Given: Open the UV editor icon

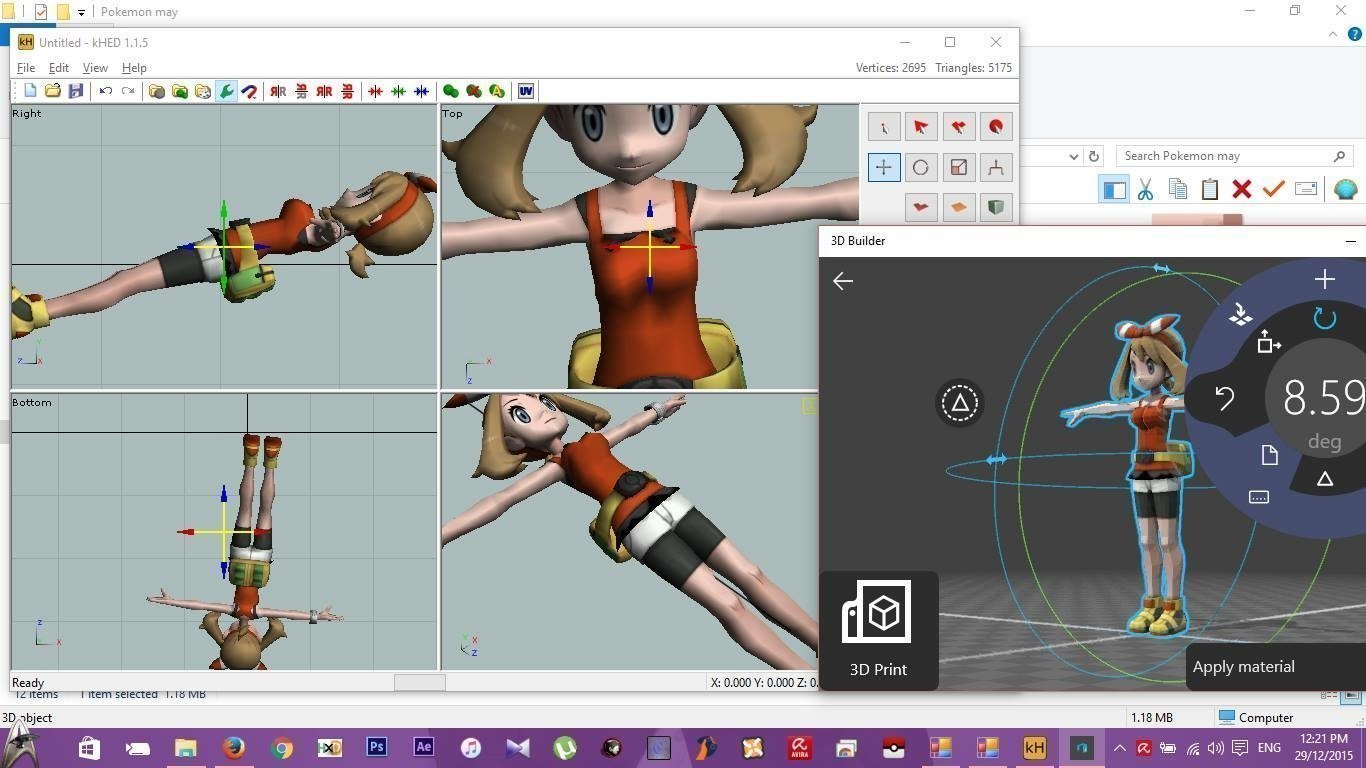Looking at the screenshot, I should [x=526, y=91].
